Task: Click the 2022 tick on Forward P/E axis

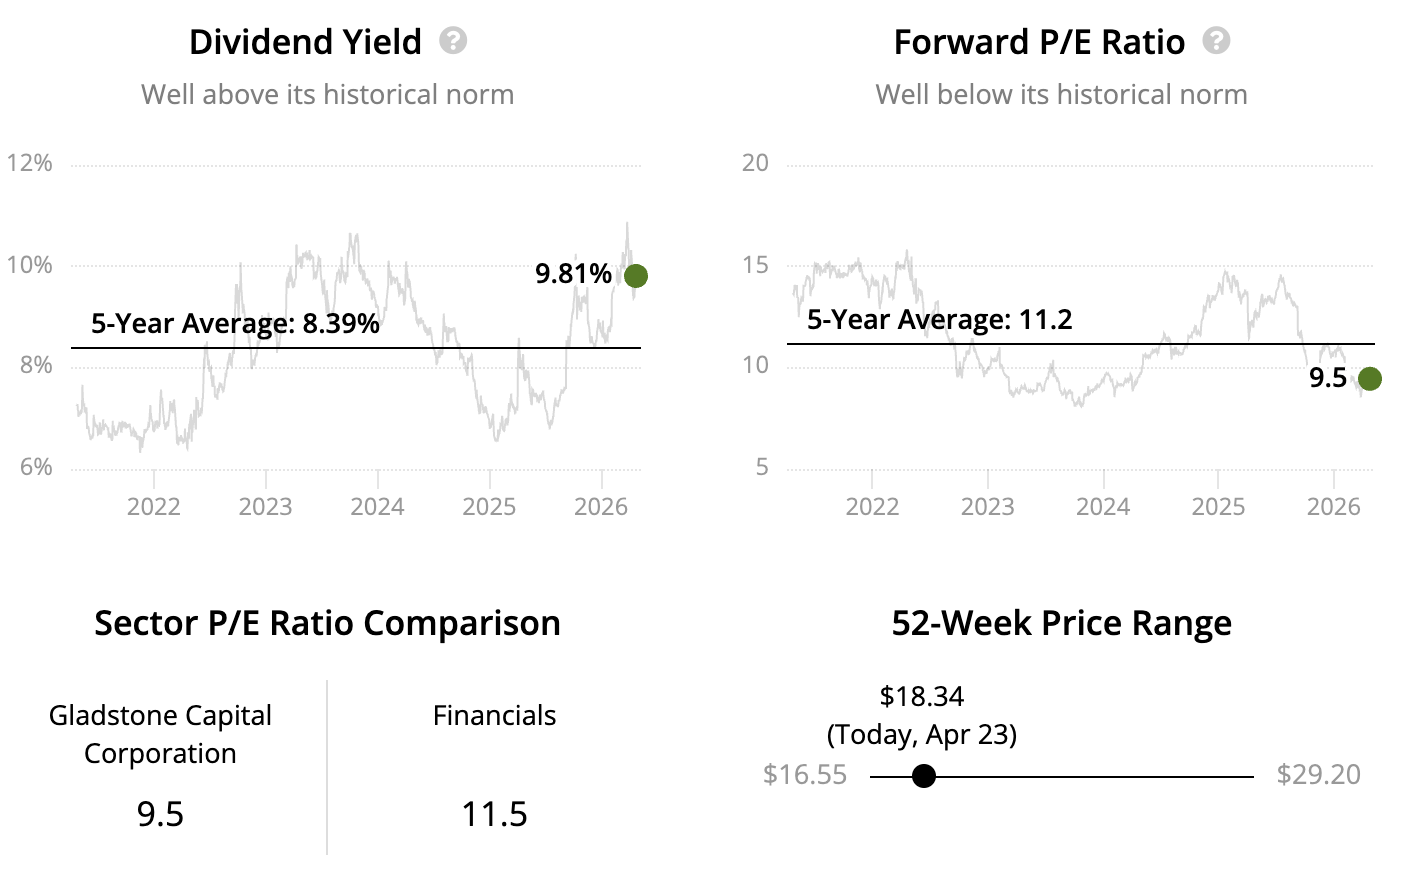Action: click(872, 506)
